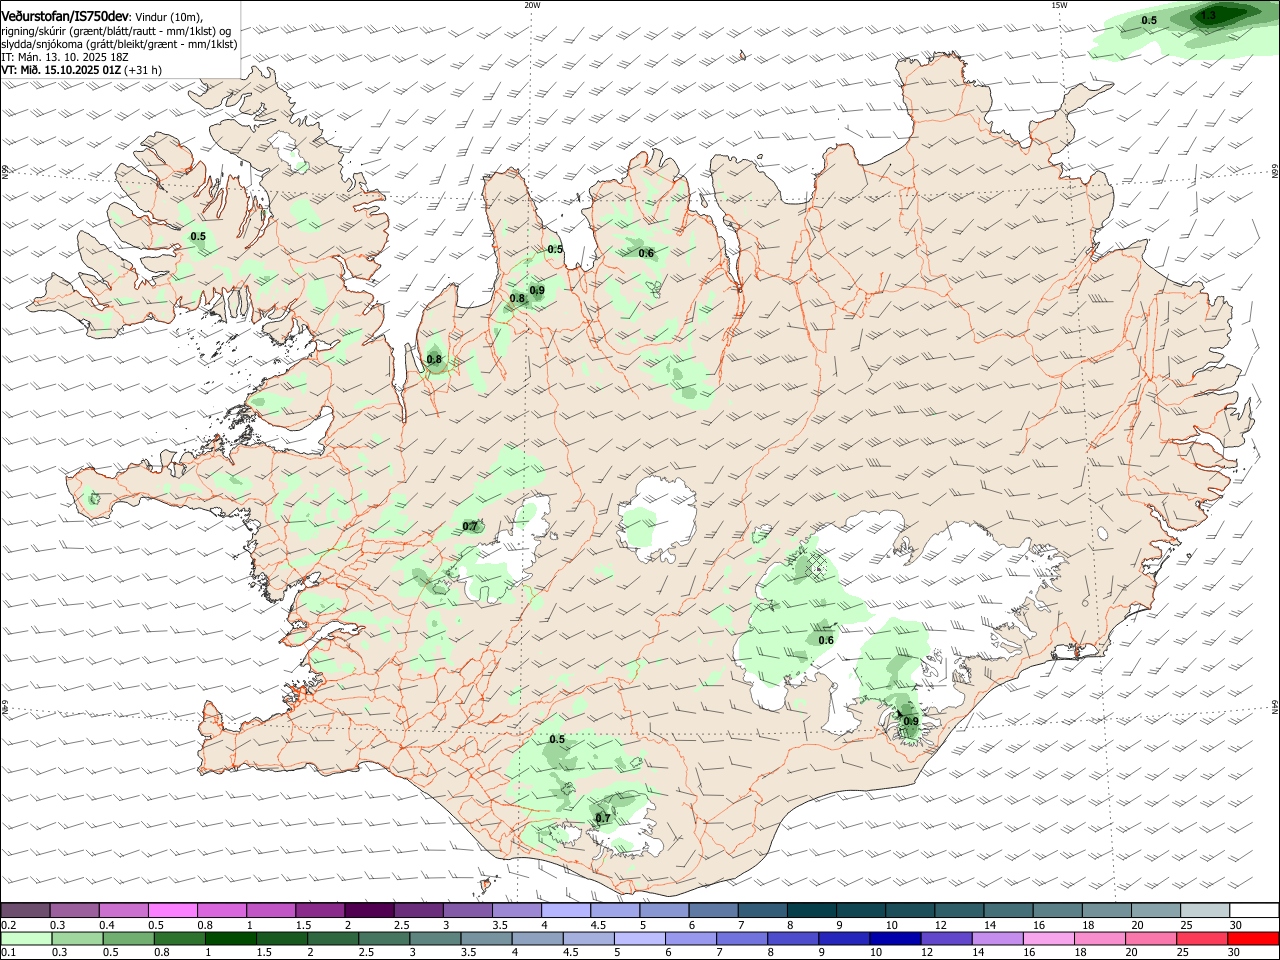Click the 0.5 value in the southern lowlands
Viewport: 1280px width, 960px height.
click(x=557, y=740)
